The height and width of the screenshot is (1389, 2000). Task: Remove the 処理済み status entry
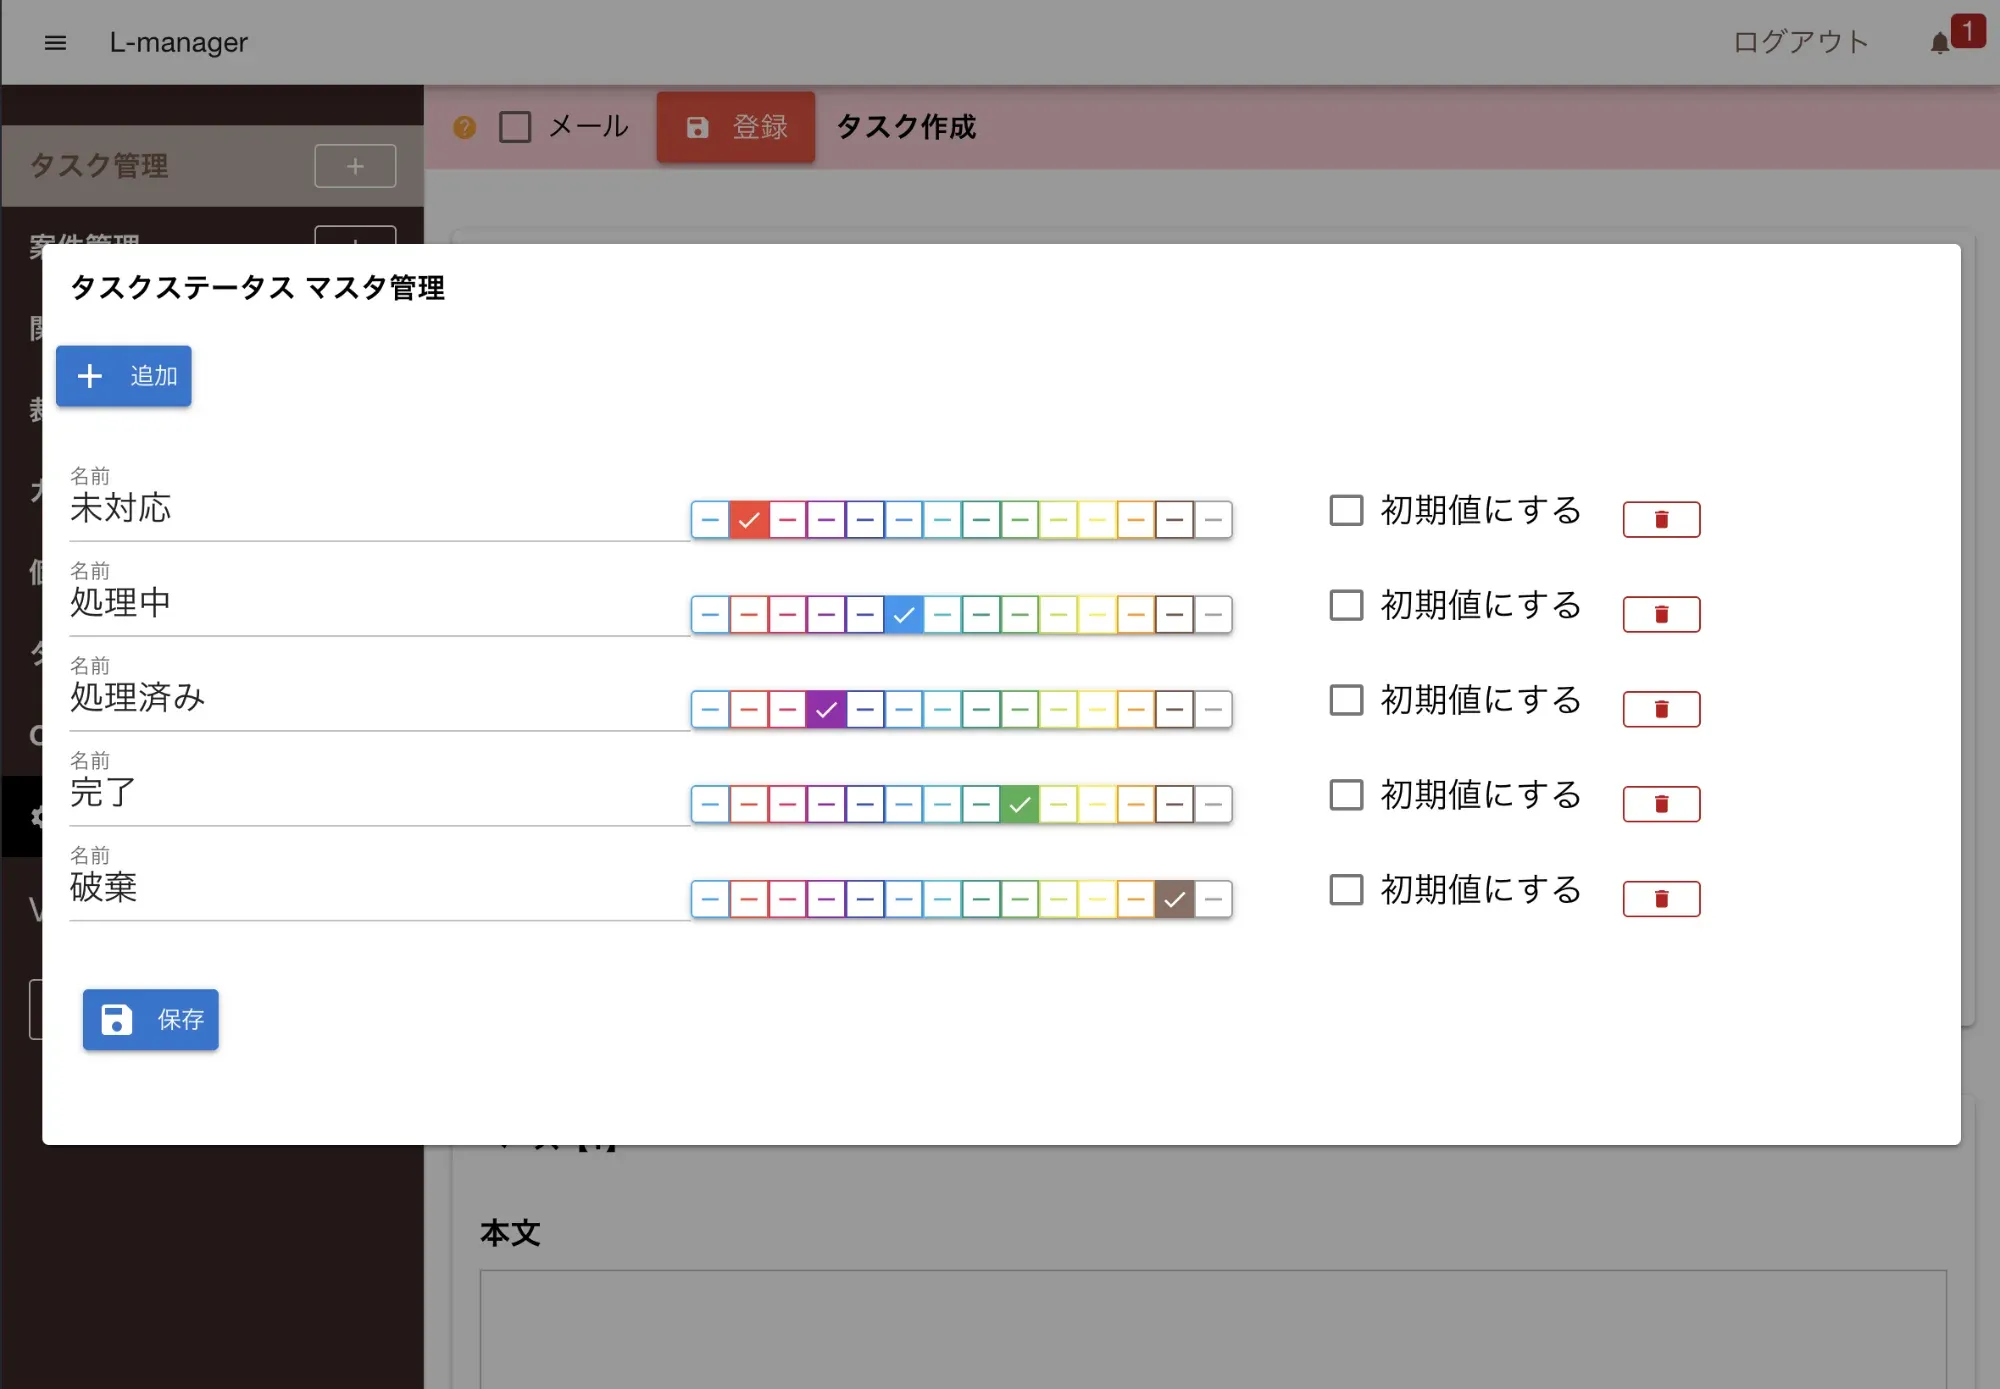point(1660,709)
